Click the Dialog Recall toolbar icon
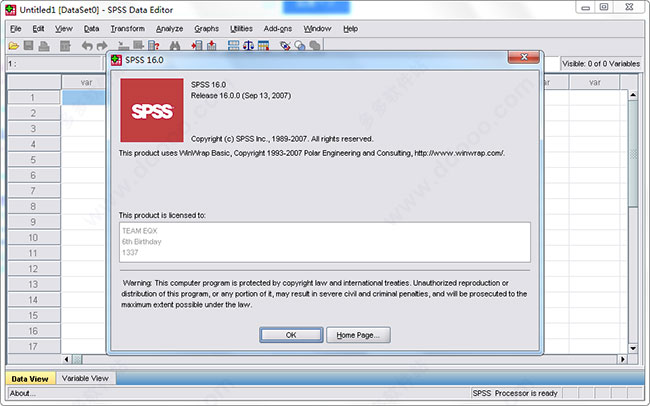 pyautogui.click(x=65, y=46)
